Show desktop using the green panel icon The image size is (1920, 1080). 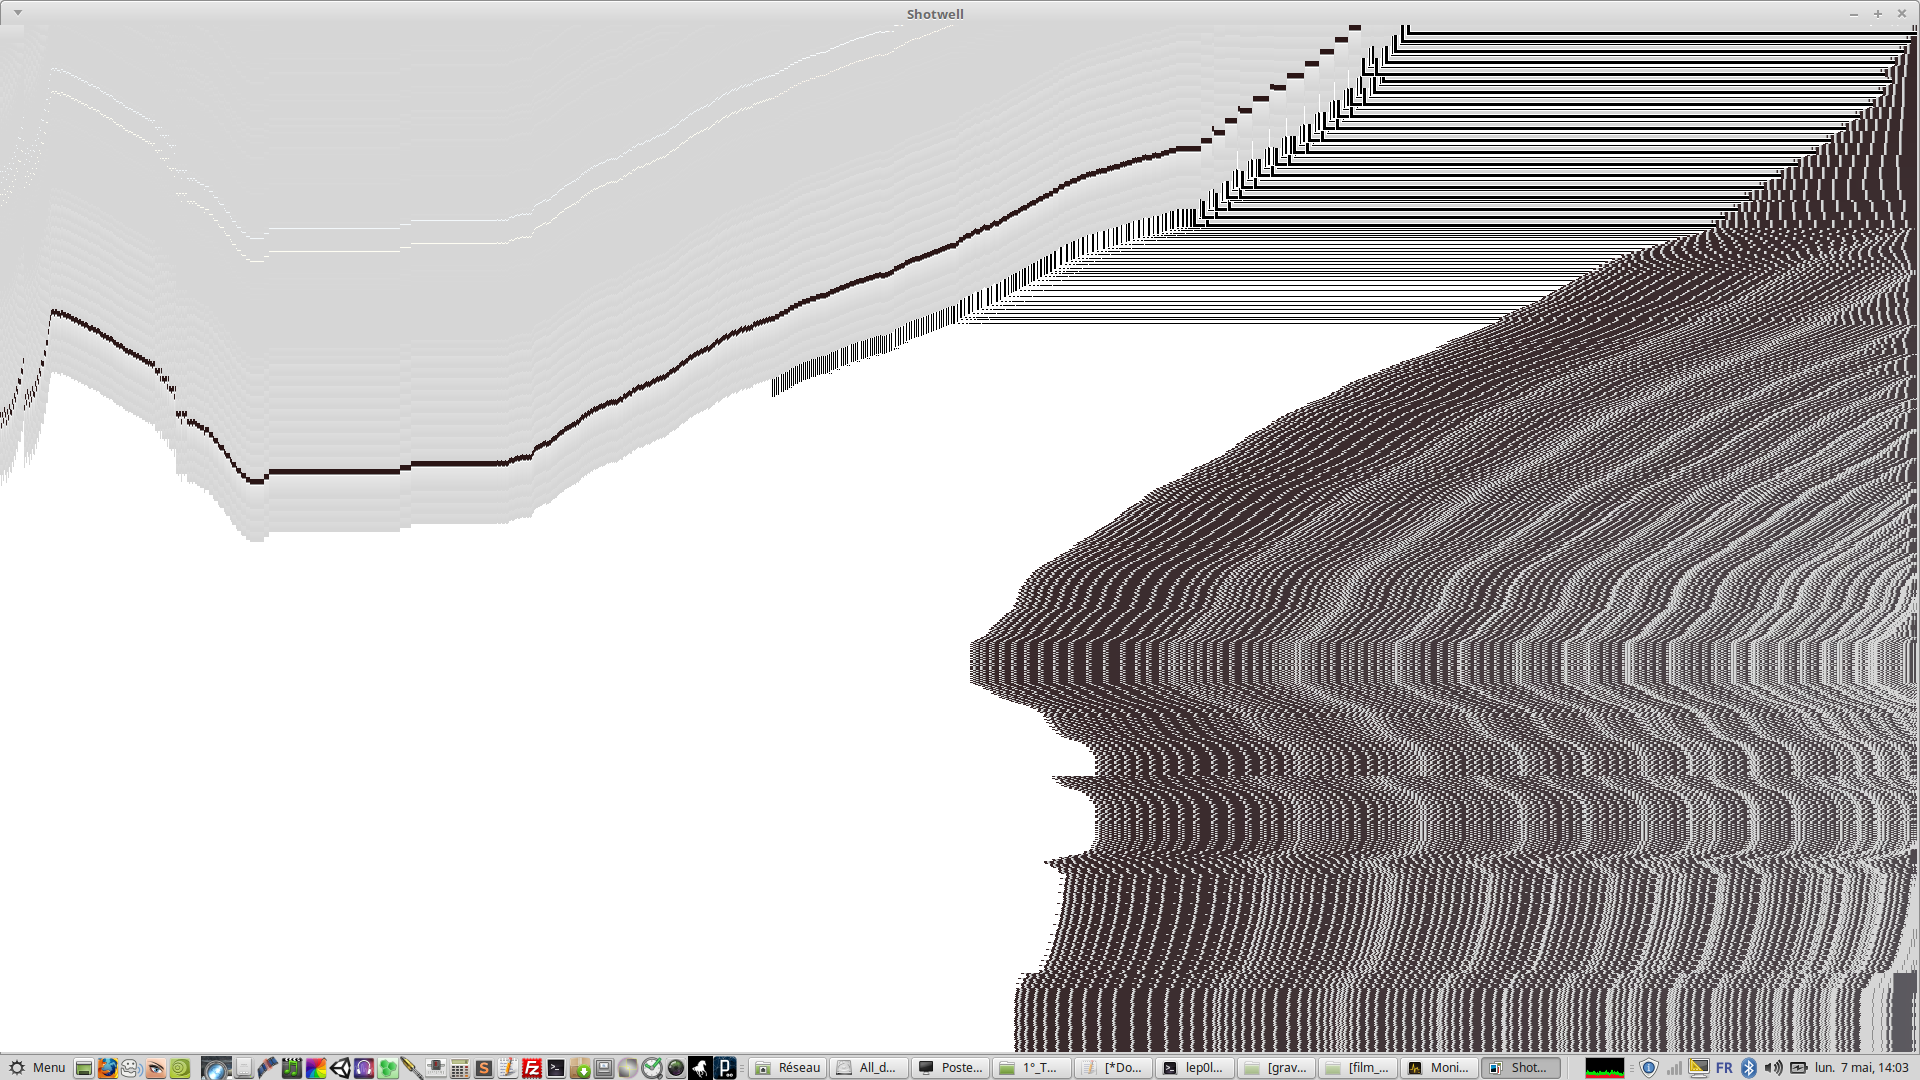84,1067
